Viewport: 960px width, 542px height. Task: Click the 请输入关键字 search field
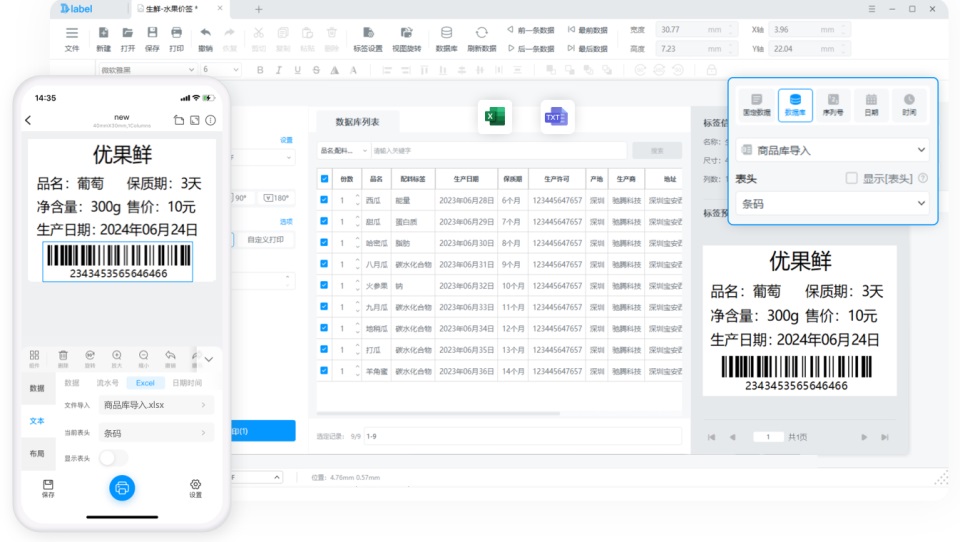click(x=498, y=151)
